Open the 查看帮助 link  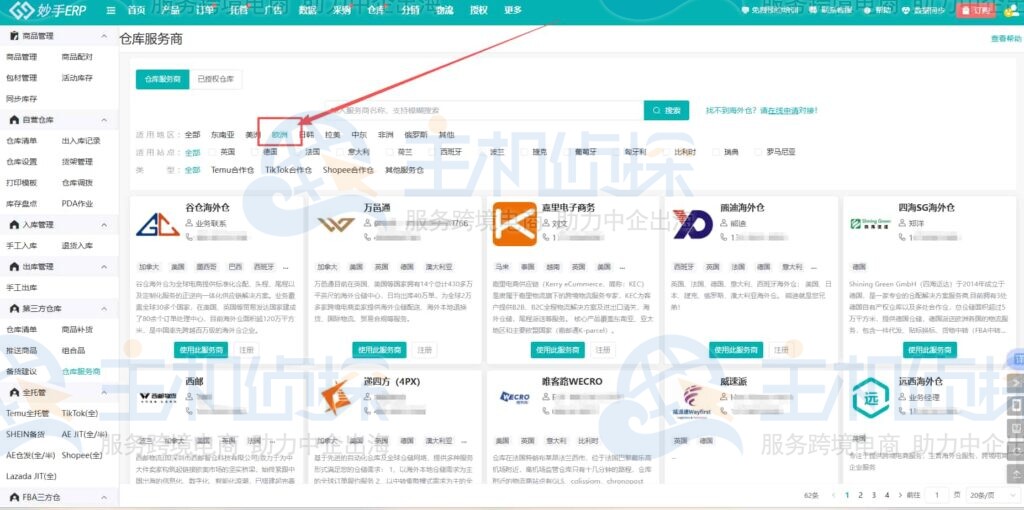[x=1005, y=39]
